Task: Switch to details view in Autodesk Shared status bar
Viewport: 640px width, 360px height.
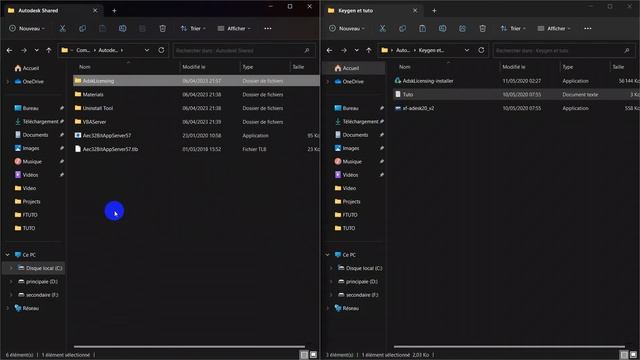Action: tap(304, 355)
